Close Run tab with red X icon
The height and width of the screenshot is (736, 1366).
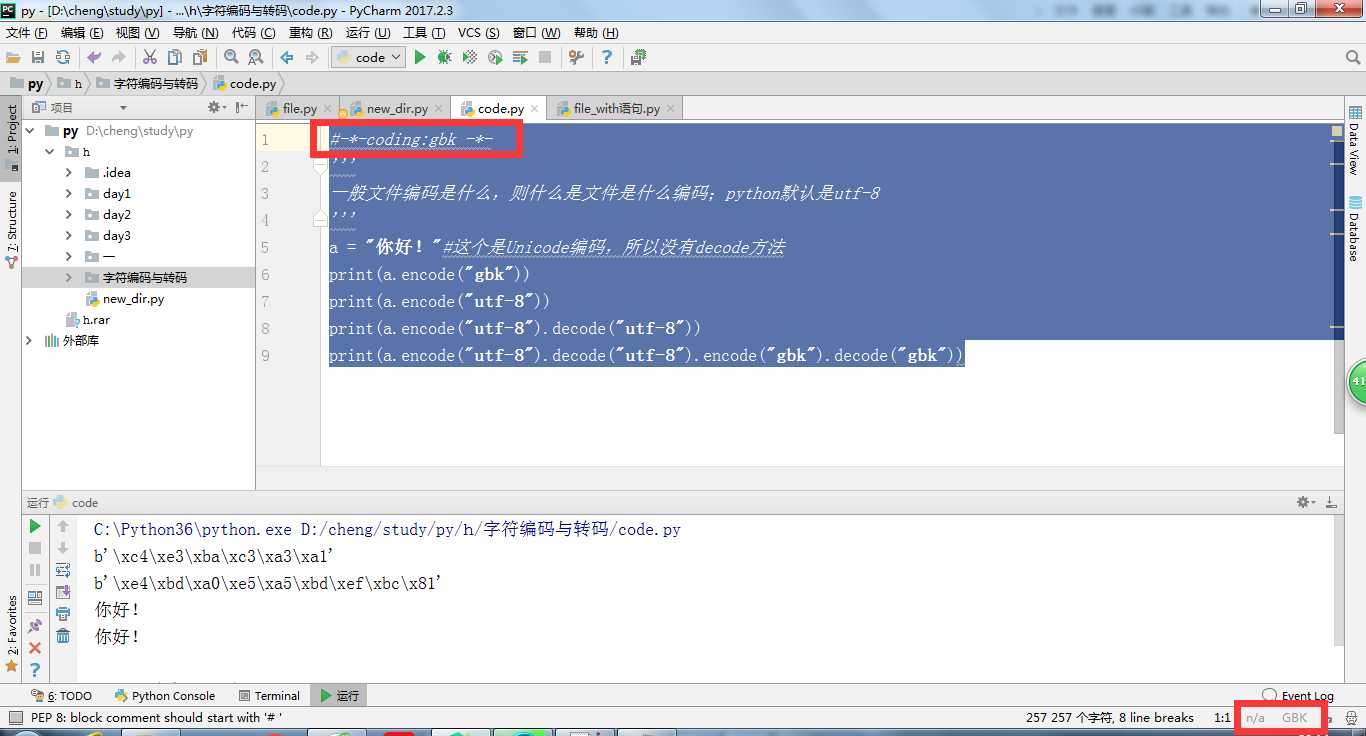(x=35, y=648)
